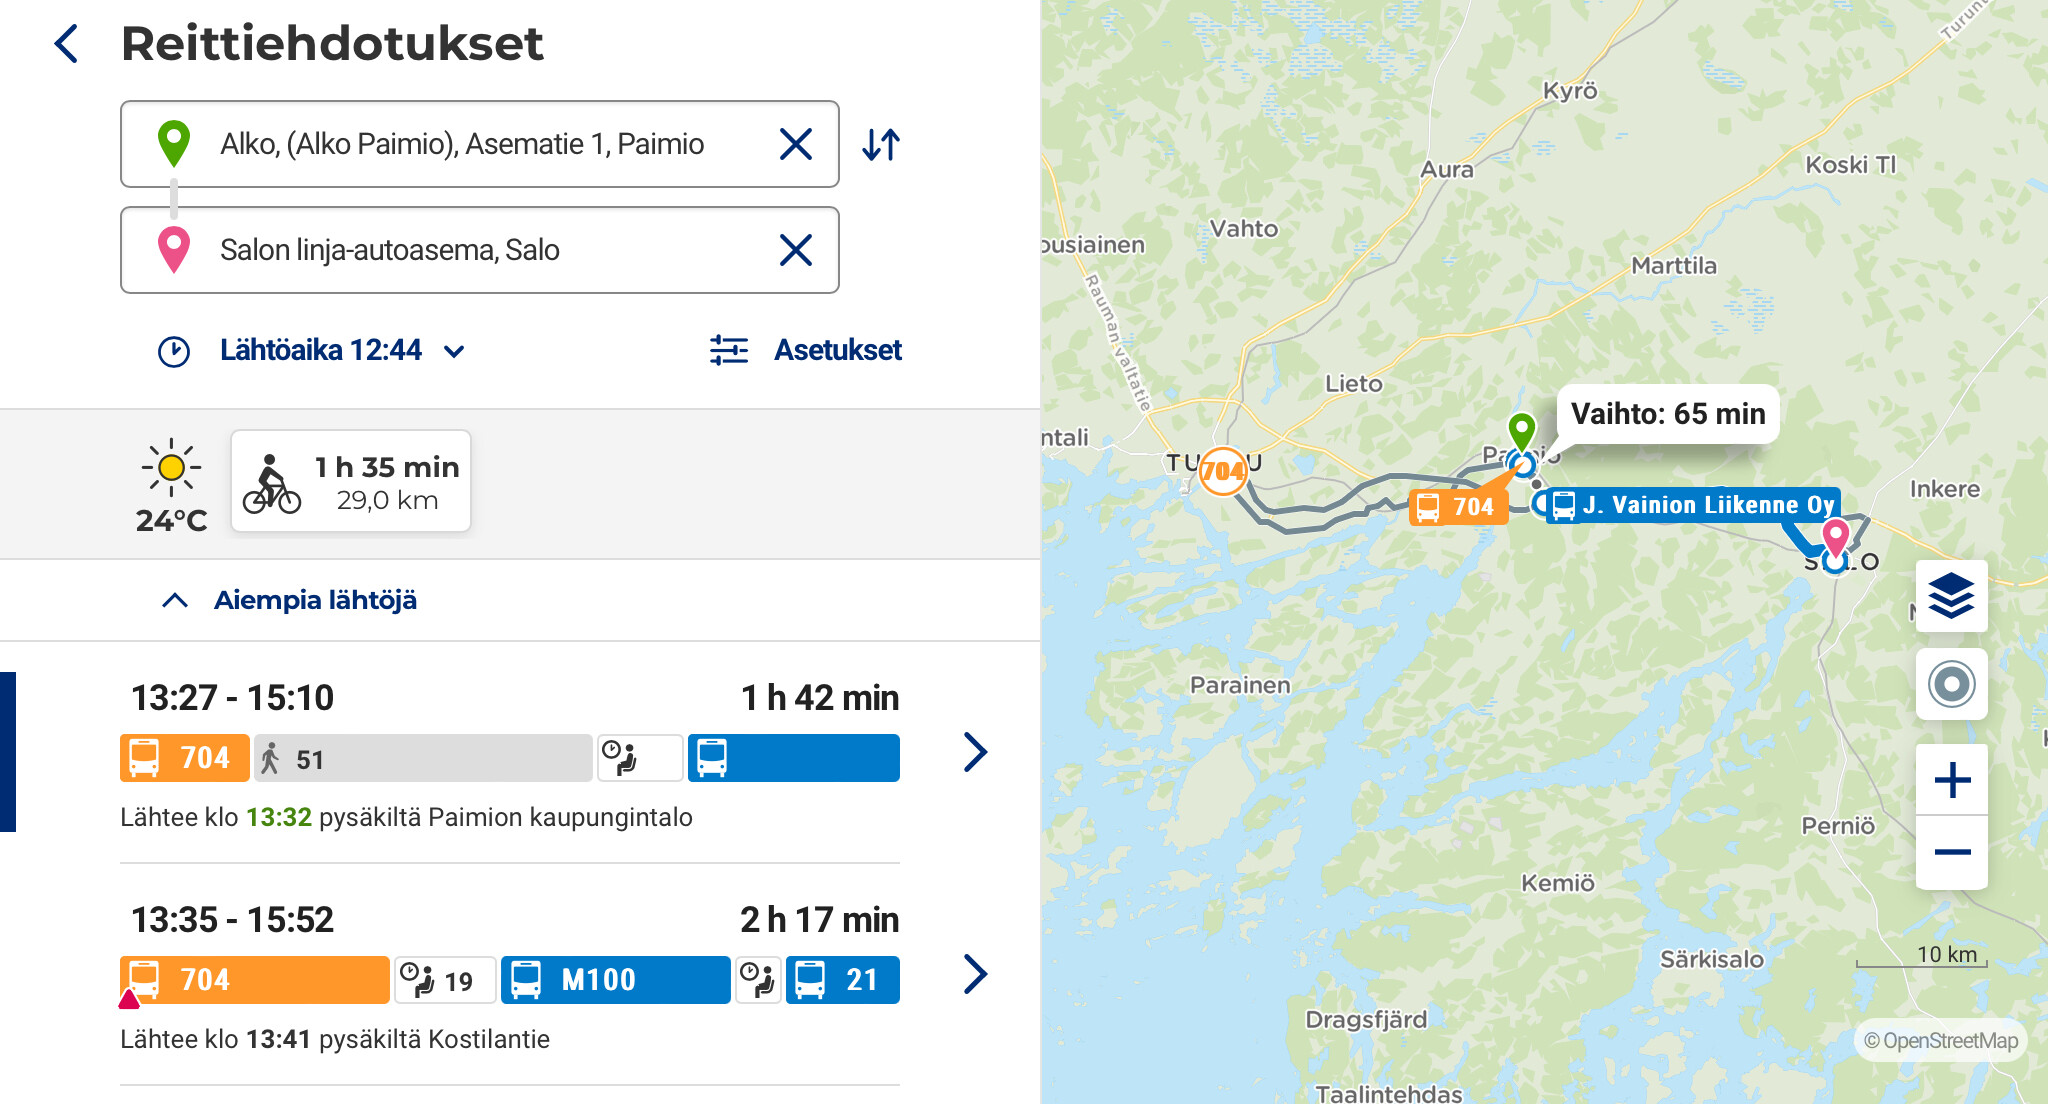
Task: Open details of the 13:27 - 15:10 itinerary
Action: coord(975,752)
